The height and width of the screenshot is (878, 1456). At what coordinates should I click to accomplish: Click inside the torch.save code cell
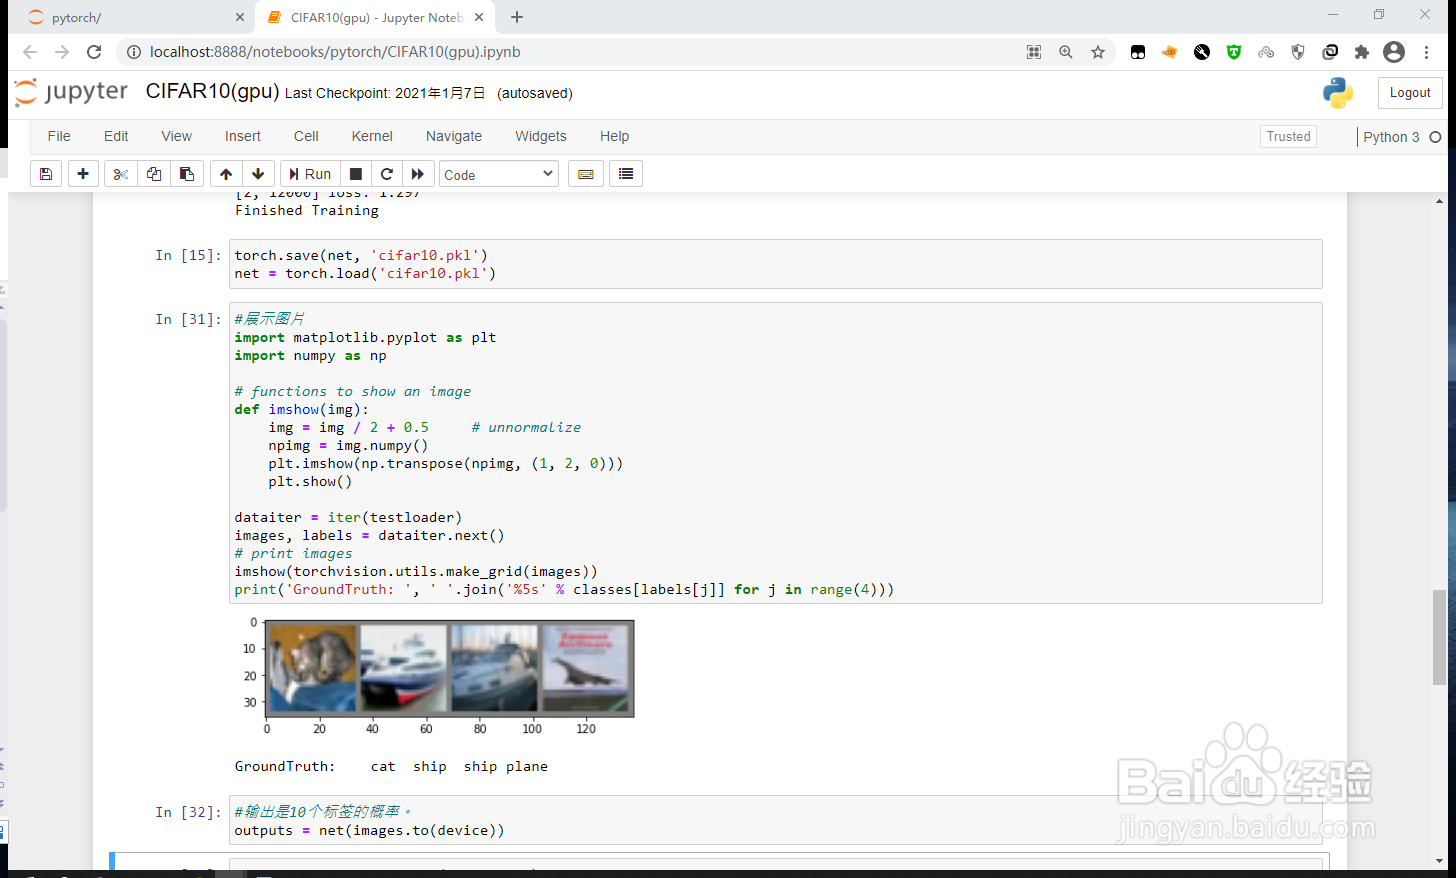click(775, 264)
